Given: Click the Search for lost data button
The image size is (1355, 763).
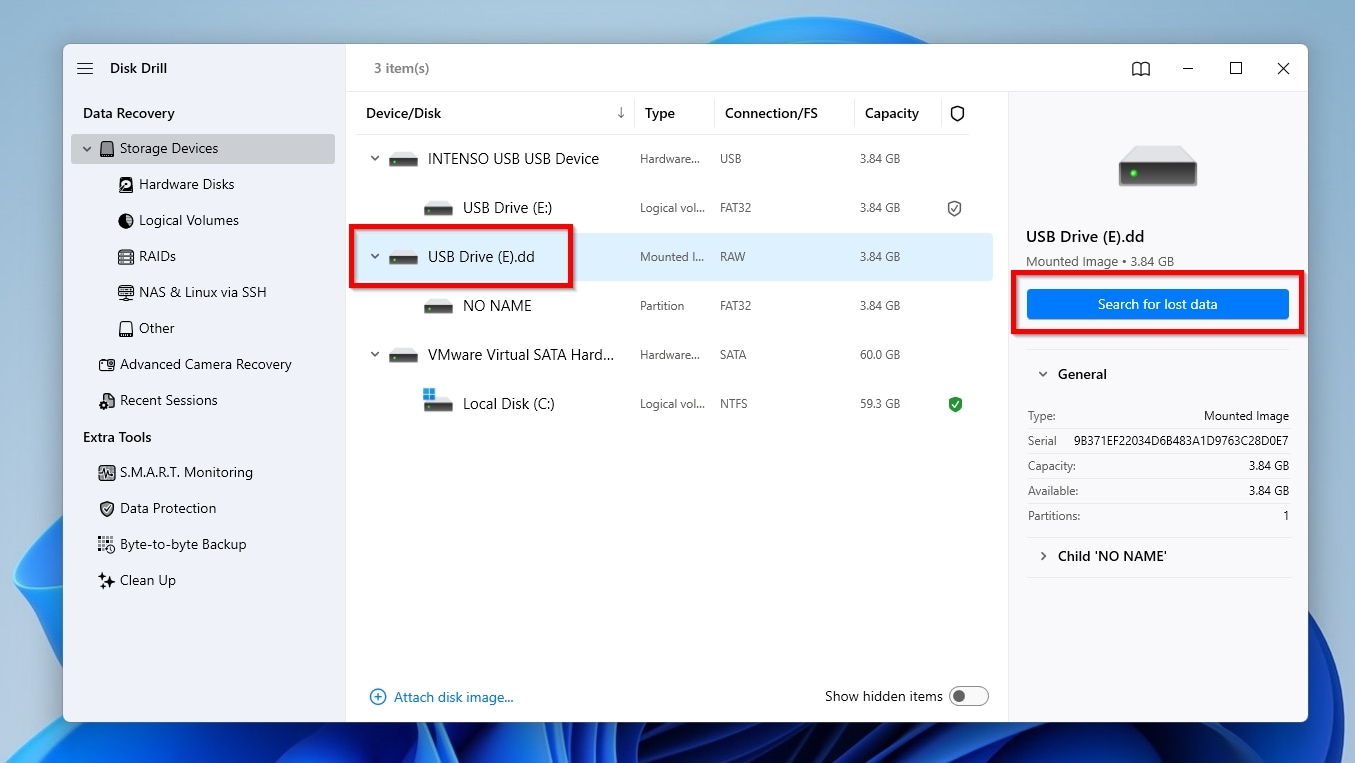Looking at the screenshot, I should pyautogui.click(x=1157, y=304).
